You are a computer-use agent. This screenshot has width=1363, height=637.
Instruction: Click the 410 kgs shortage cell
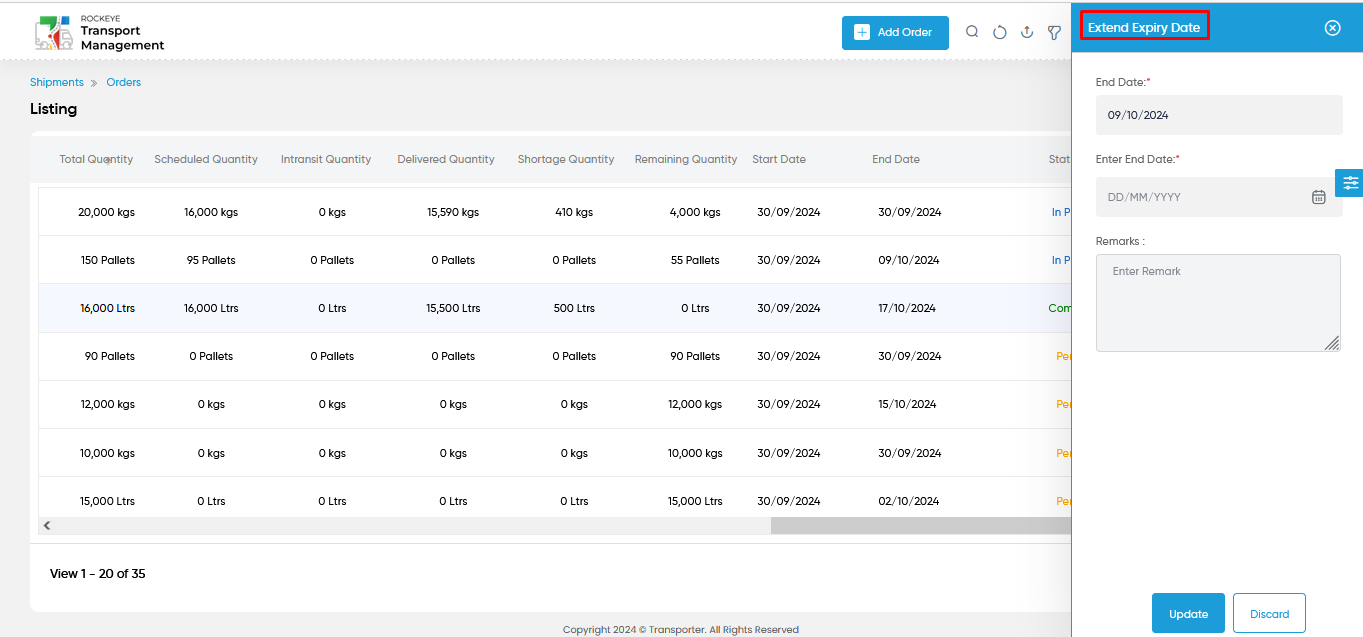(x=574, y=212)
